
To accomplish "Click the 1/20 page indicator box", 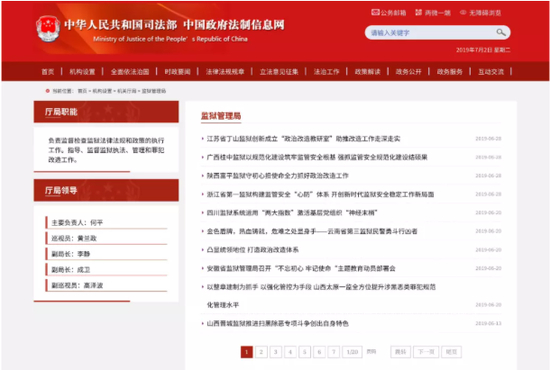I will click(x=352, y=352).
